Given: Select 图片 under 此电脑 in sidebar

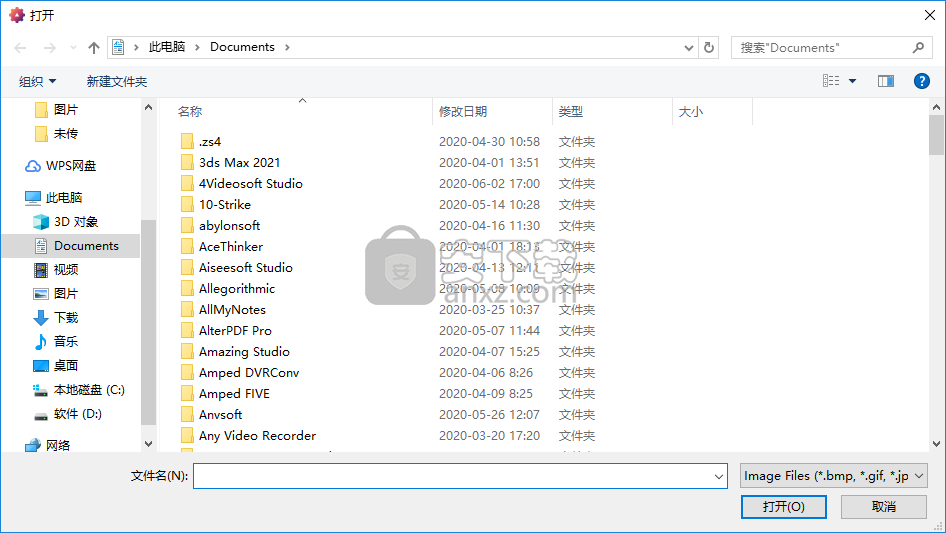Looking at the screenshot, I should [56, 293].
